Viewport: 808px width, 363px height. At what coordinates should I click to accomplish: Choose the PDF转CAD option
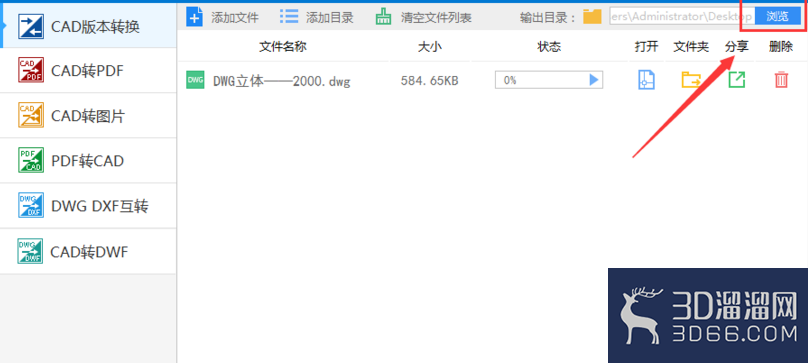(88, 161)
